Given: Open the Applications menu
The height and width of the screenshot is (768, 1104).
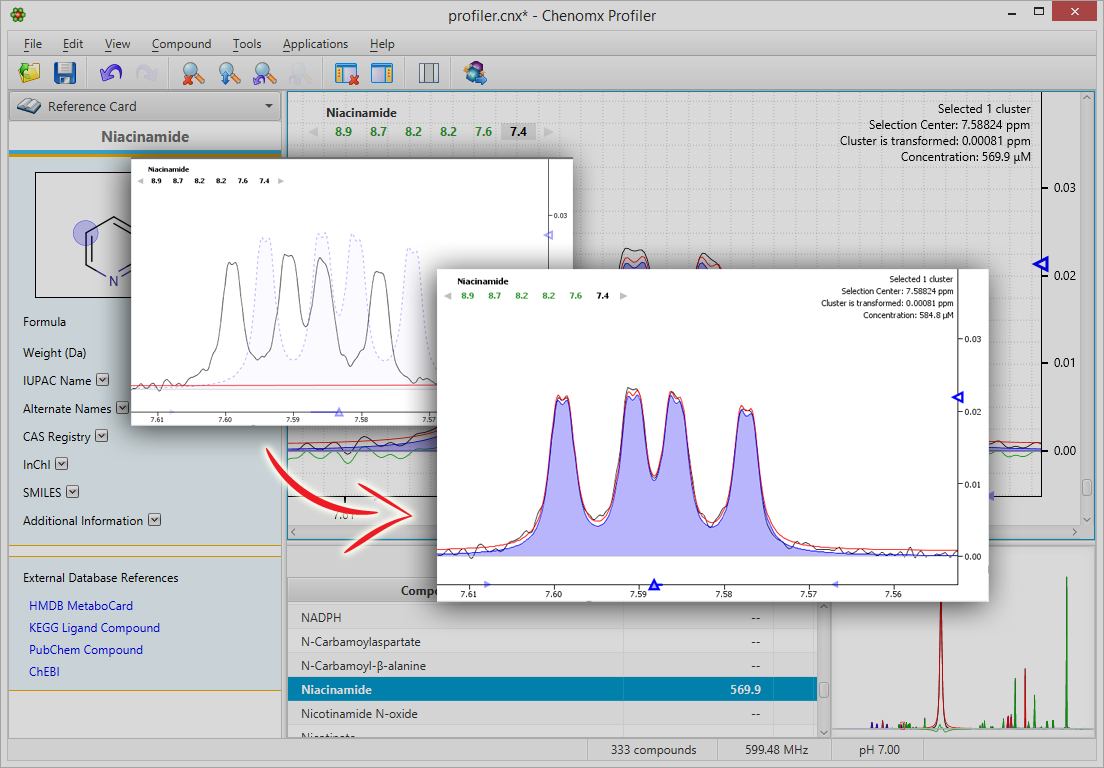Looking at the screenshot, I should coord(315,44).
